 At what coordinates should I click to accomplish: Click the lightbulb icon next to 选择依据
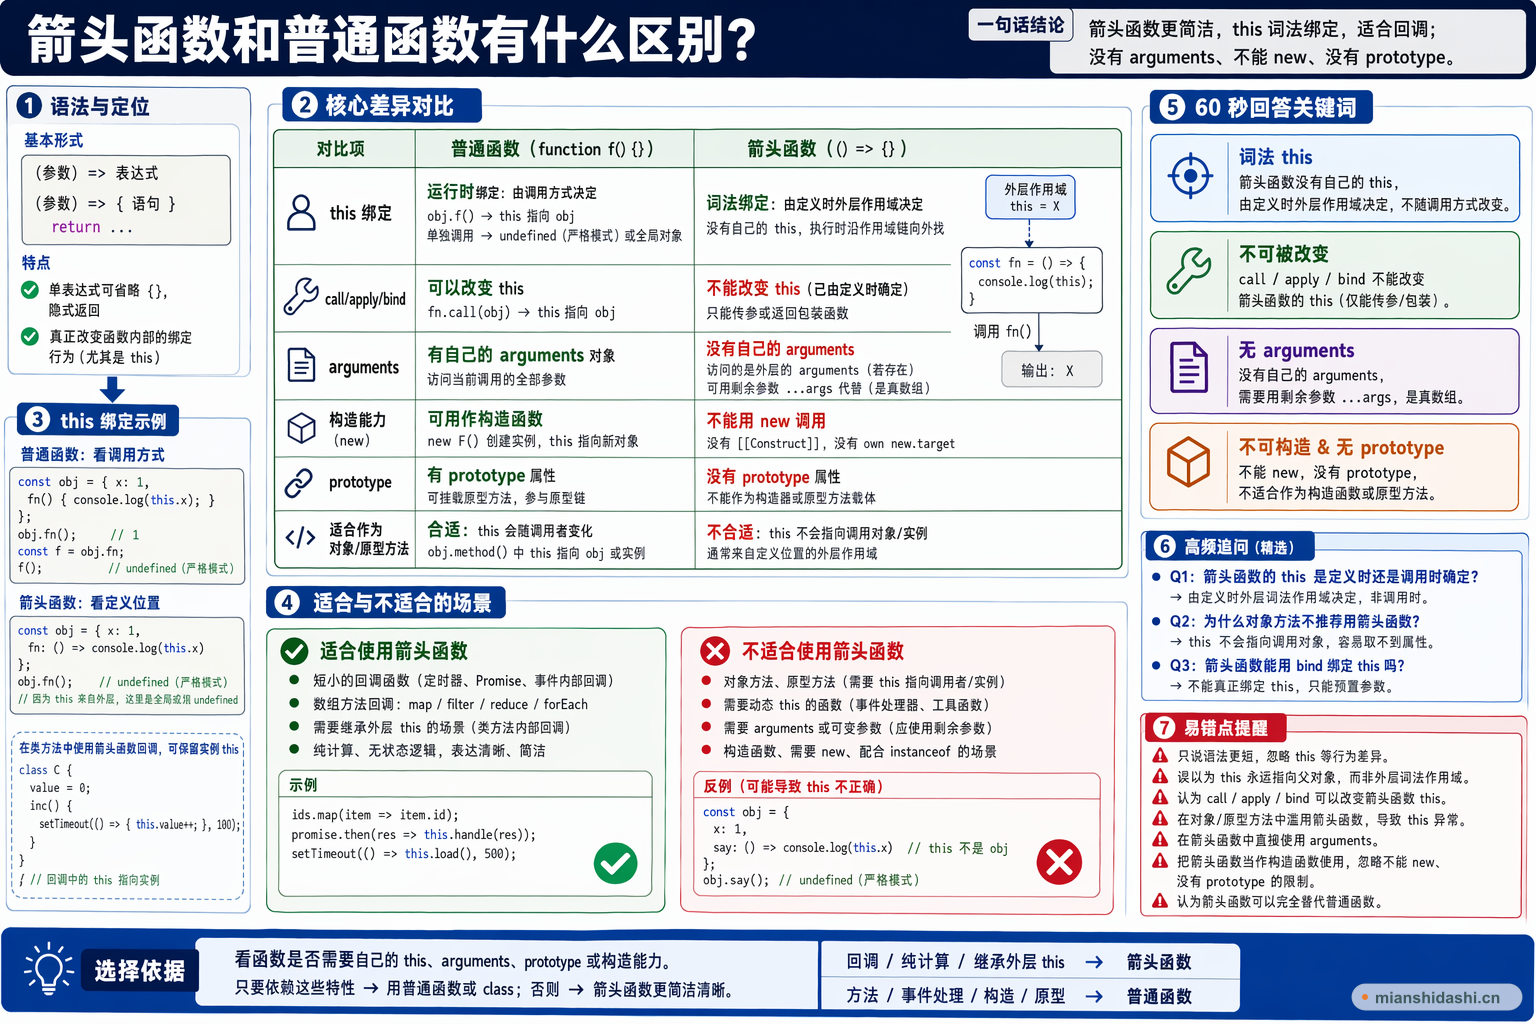pos(48,969)
